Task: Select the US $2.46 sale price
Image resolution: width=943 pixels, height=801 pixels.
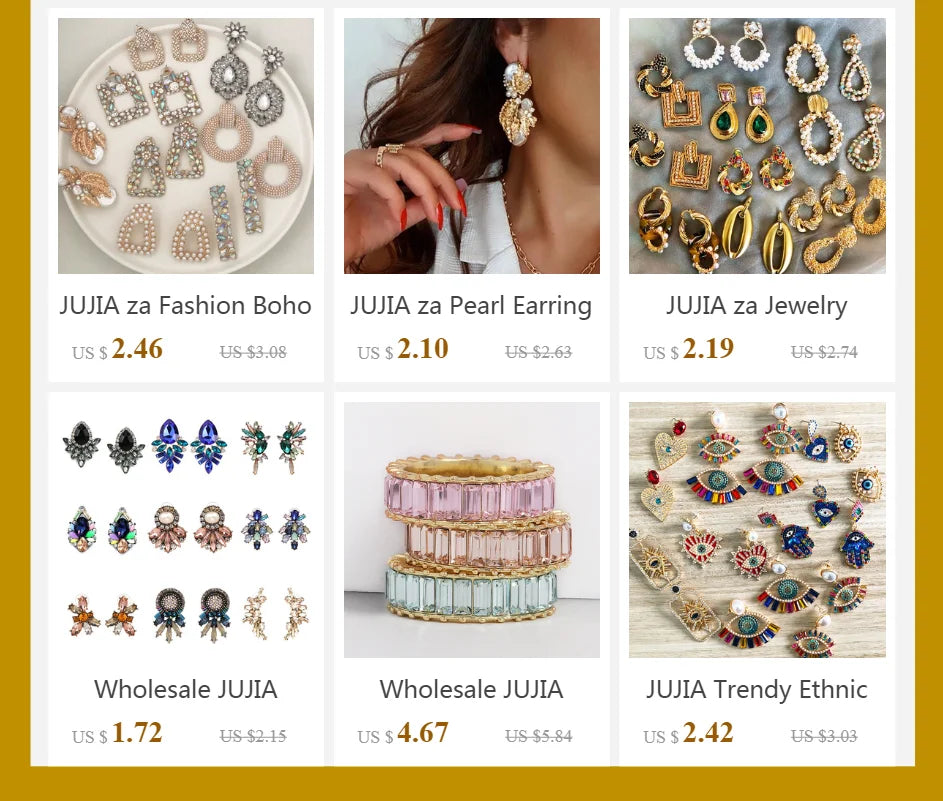Action: (117, 349)
